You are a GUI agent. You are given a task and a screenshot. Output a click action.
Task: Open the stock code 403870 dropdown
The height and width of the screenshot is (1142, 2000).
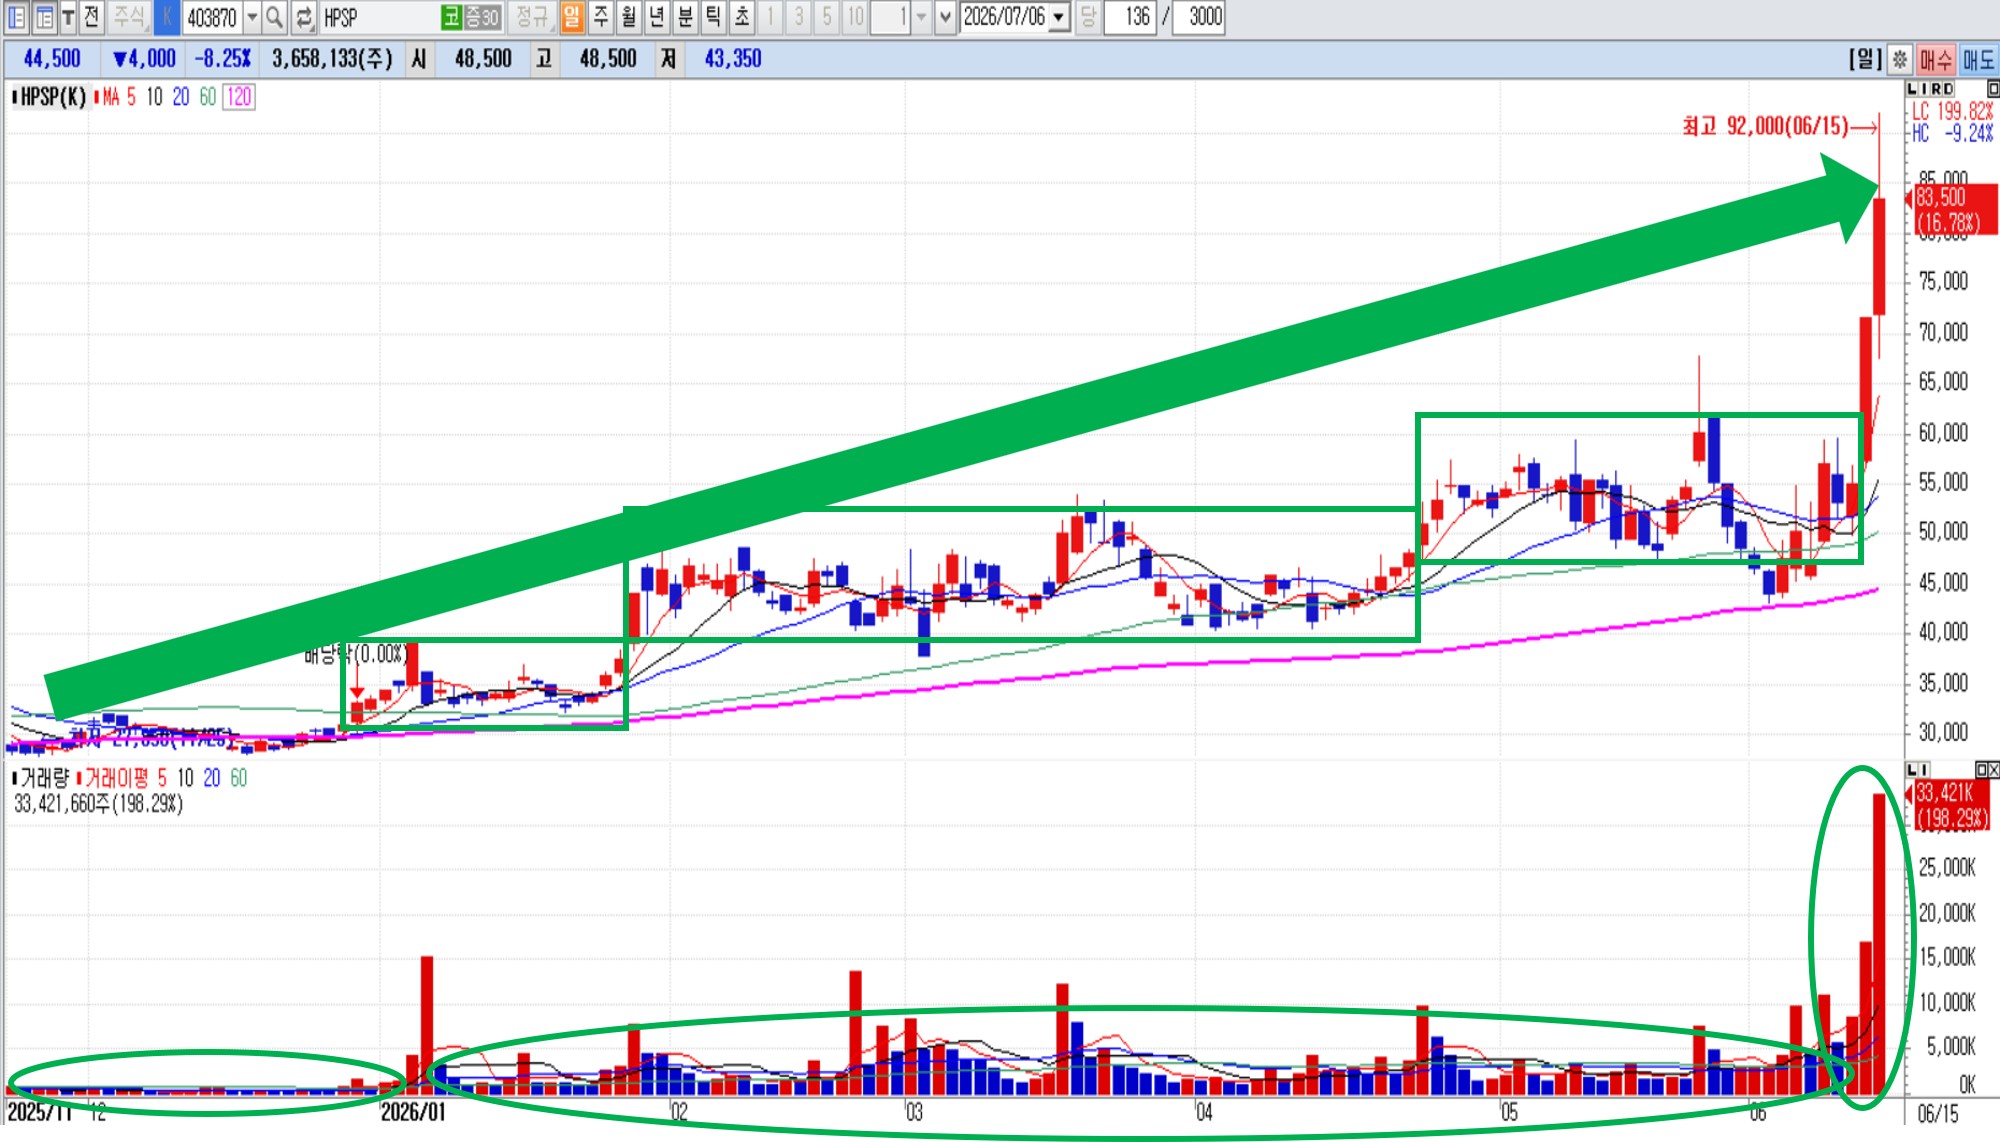[x=252, y=17]
